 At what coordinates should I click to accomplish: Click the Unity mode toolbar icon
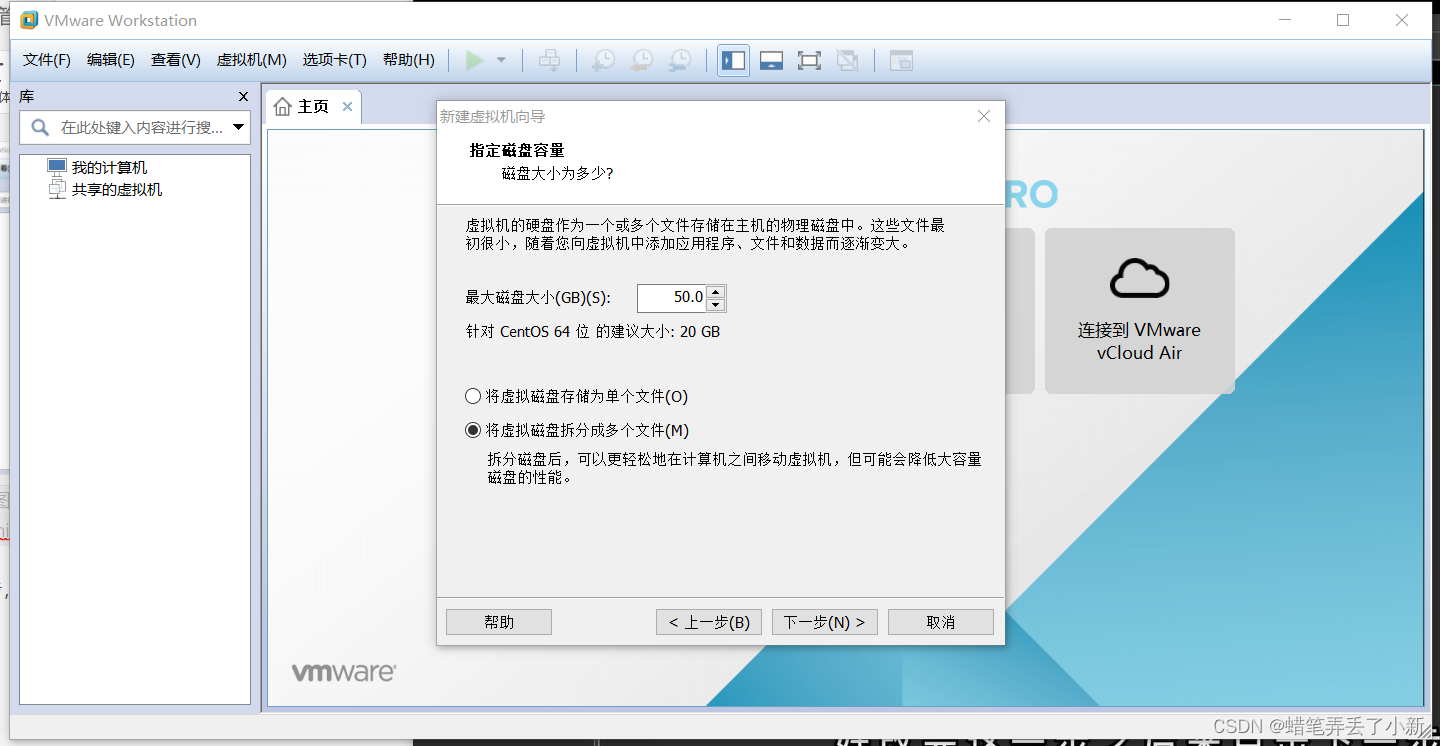click(847, 61)
